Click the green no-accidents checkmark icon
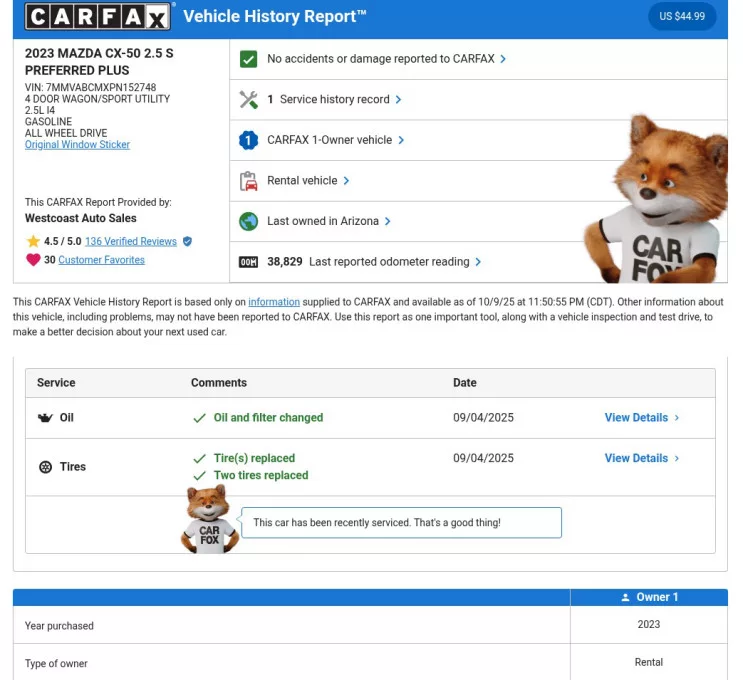Viewport: 743px width, 680px height. tap(249, 59)
